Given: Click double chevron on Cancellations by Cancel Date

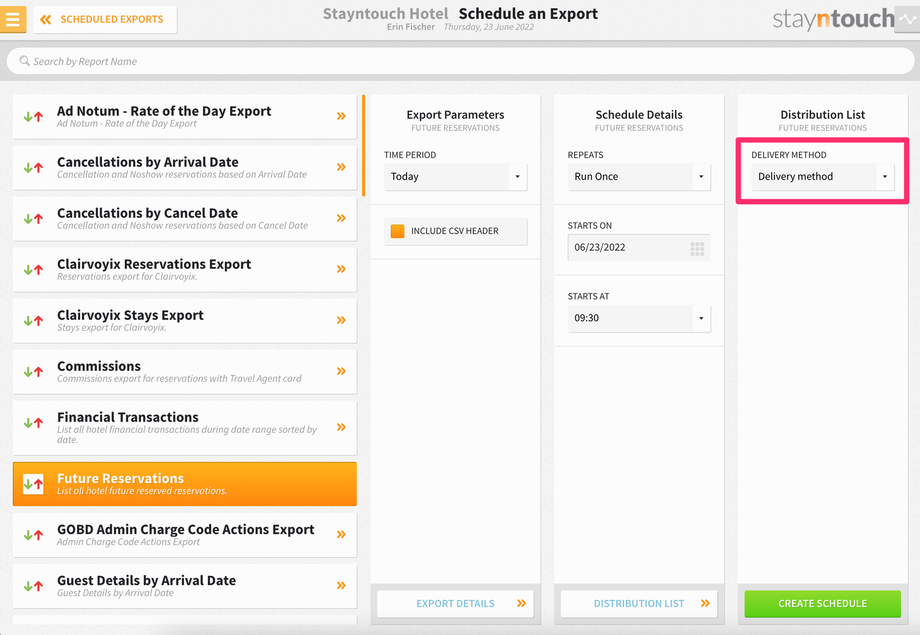Looking at the screenshot, I should (341, 218).
